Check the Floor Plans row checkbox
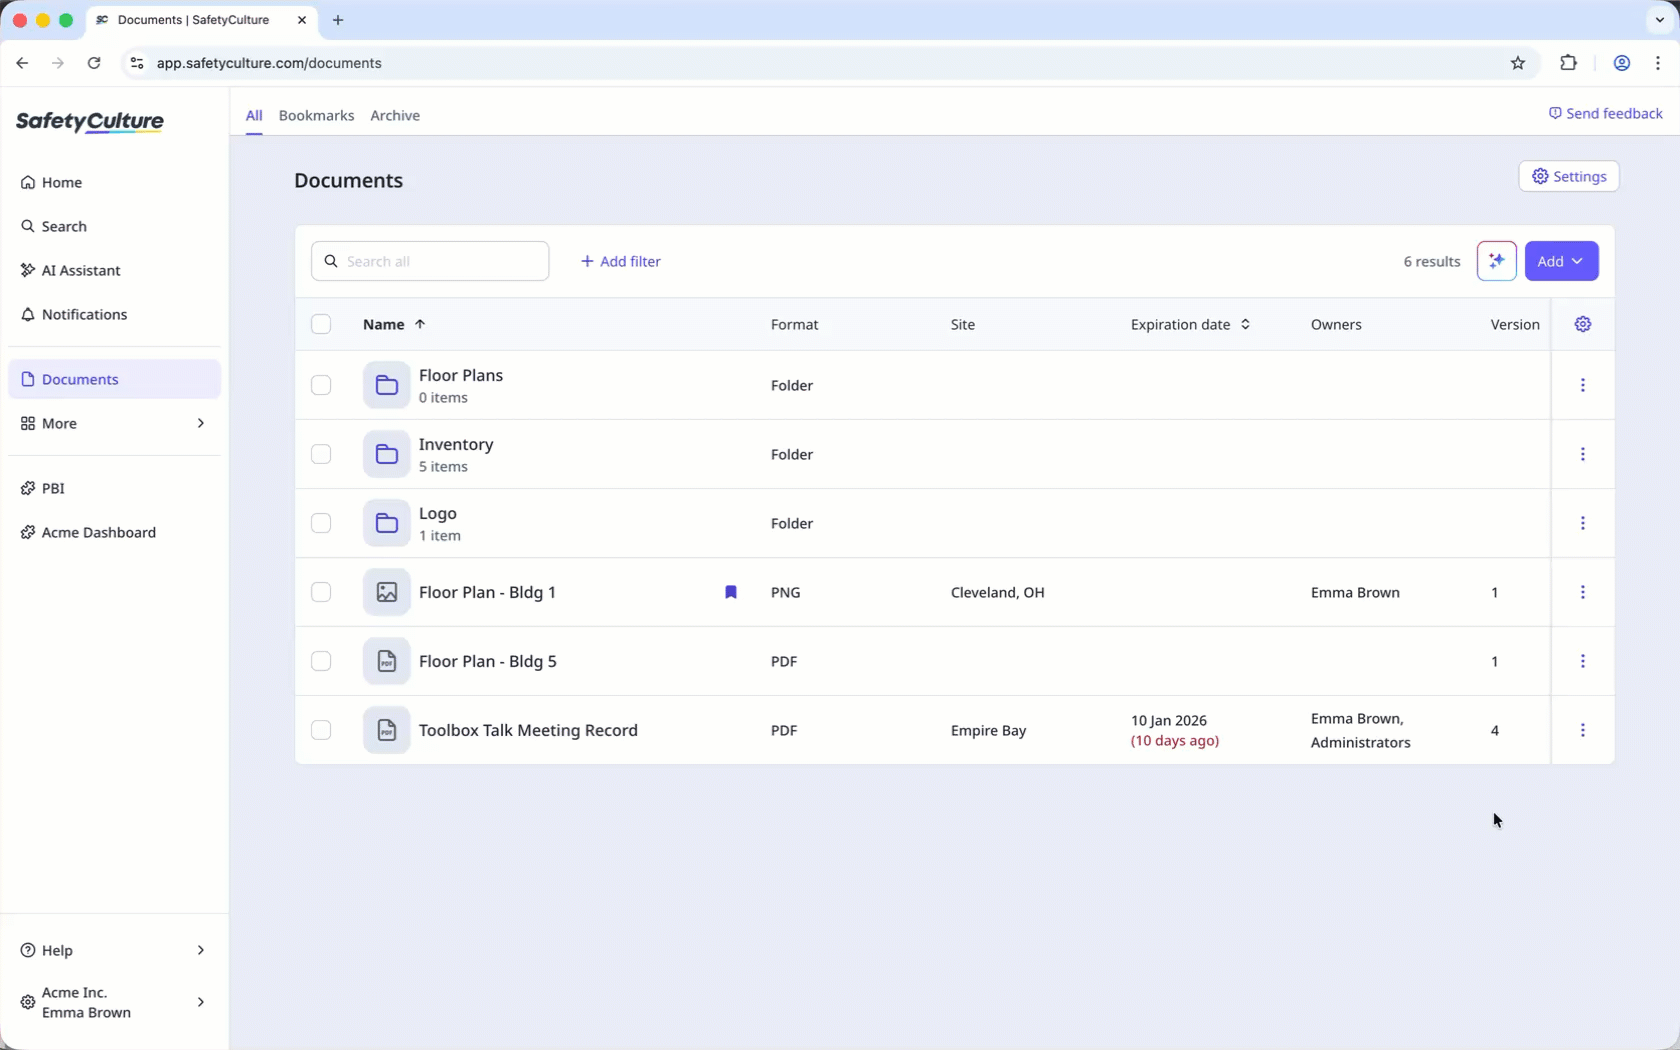Viewport: 1680px width, 1050px height. (321, 385)
